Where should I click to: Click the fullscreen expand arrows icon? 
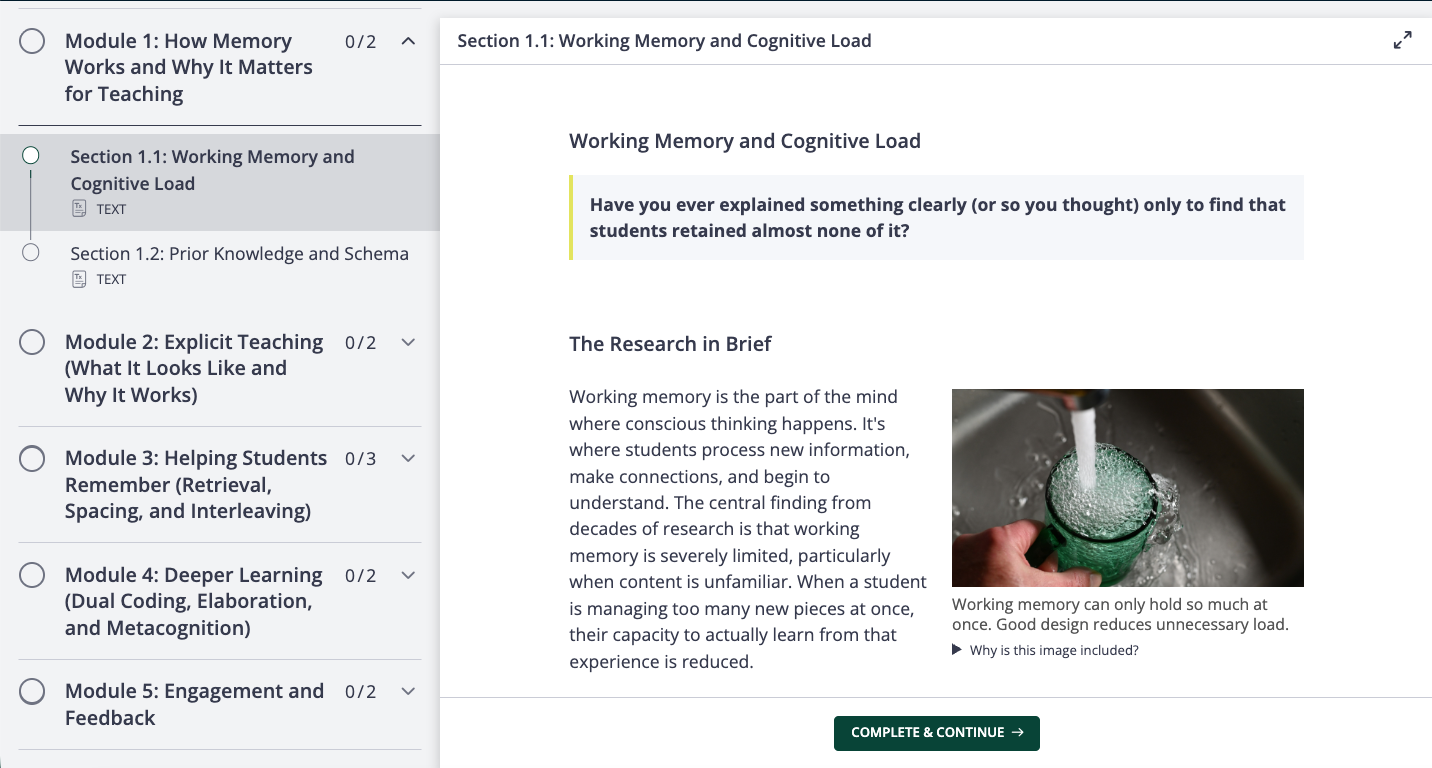(1403, 40)
